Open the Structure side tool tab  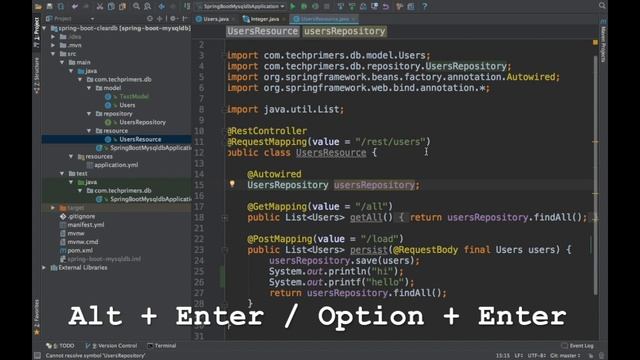point(37,76)
